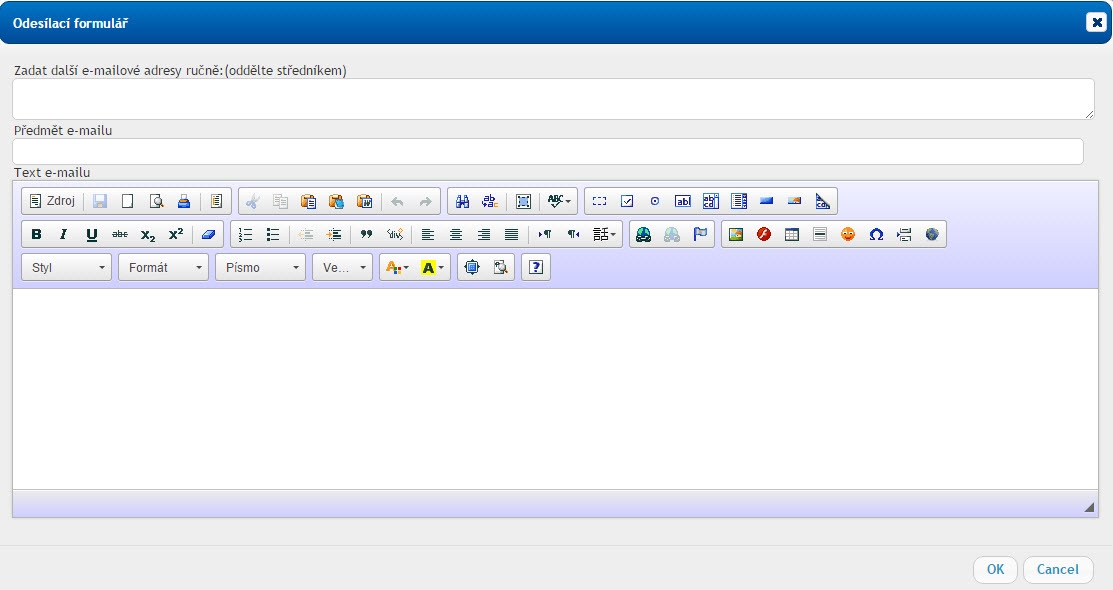1113x590 pixels.
Task: Click the Insert Smiley icon
Action: 848,235
